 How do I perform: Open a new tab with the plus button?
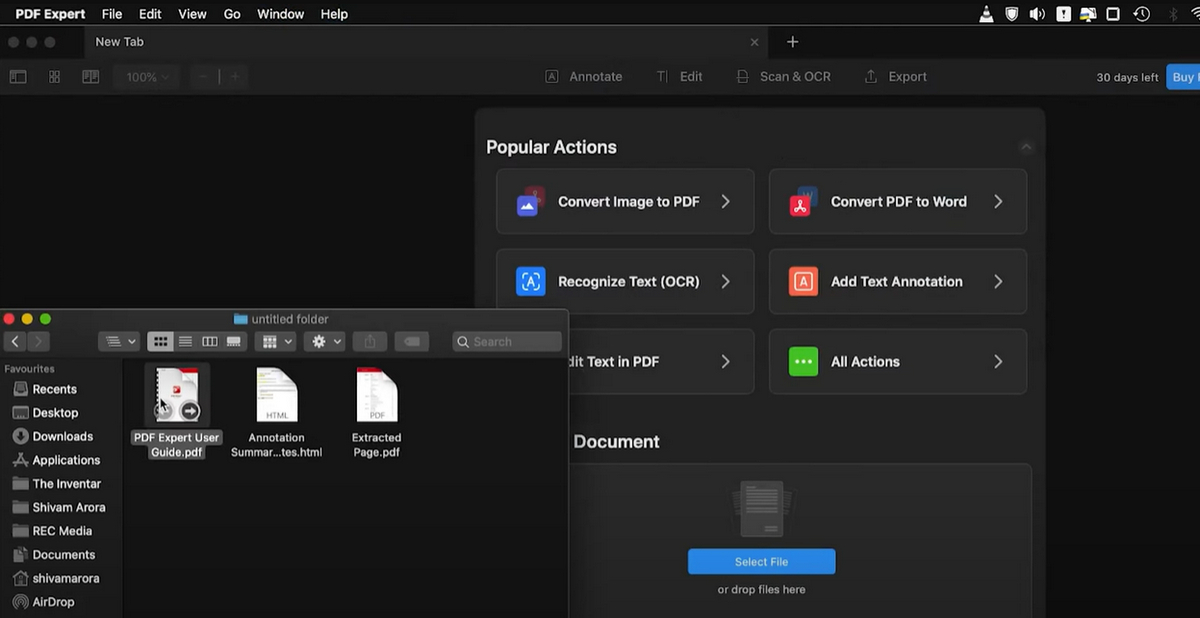792,42
